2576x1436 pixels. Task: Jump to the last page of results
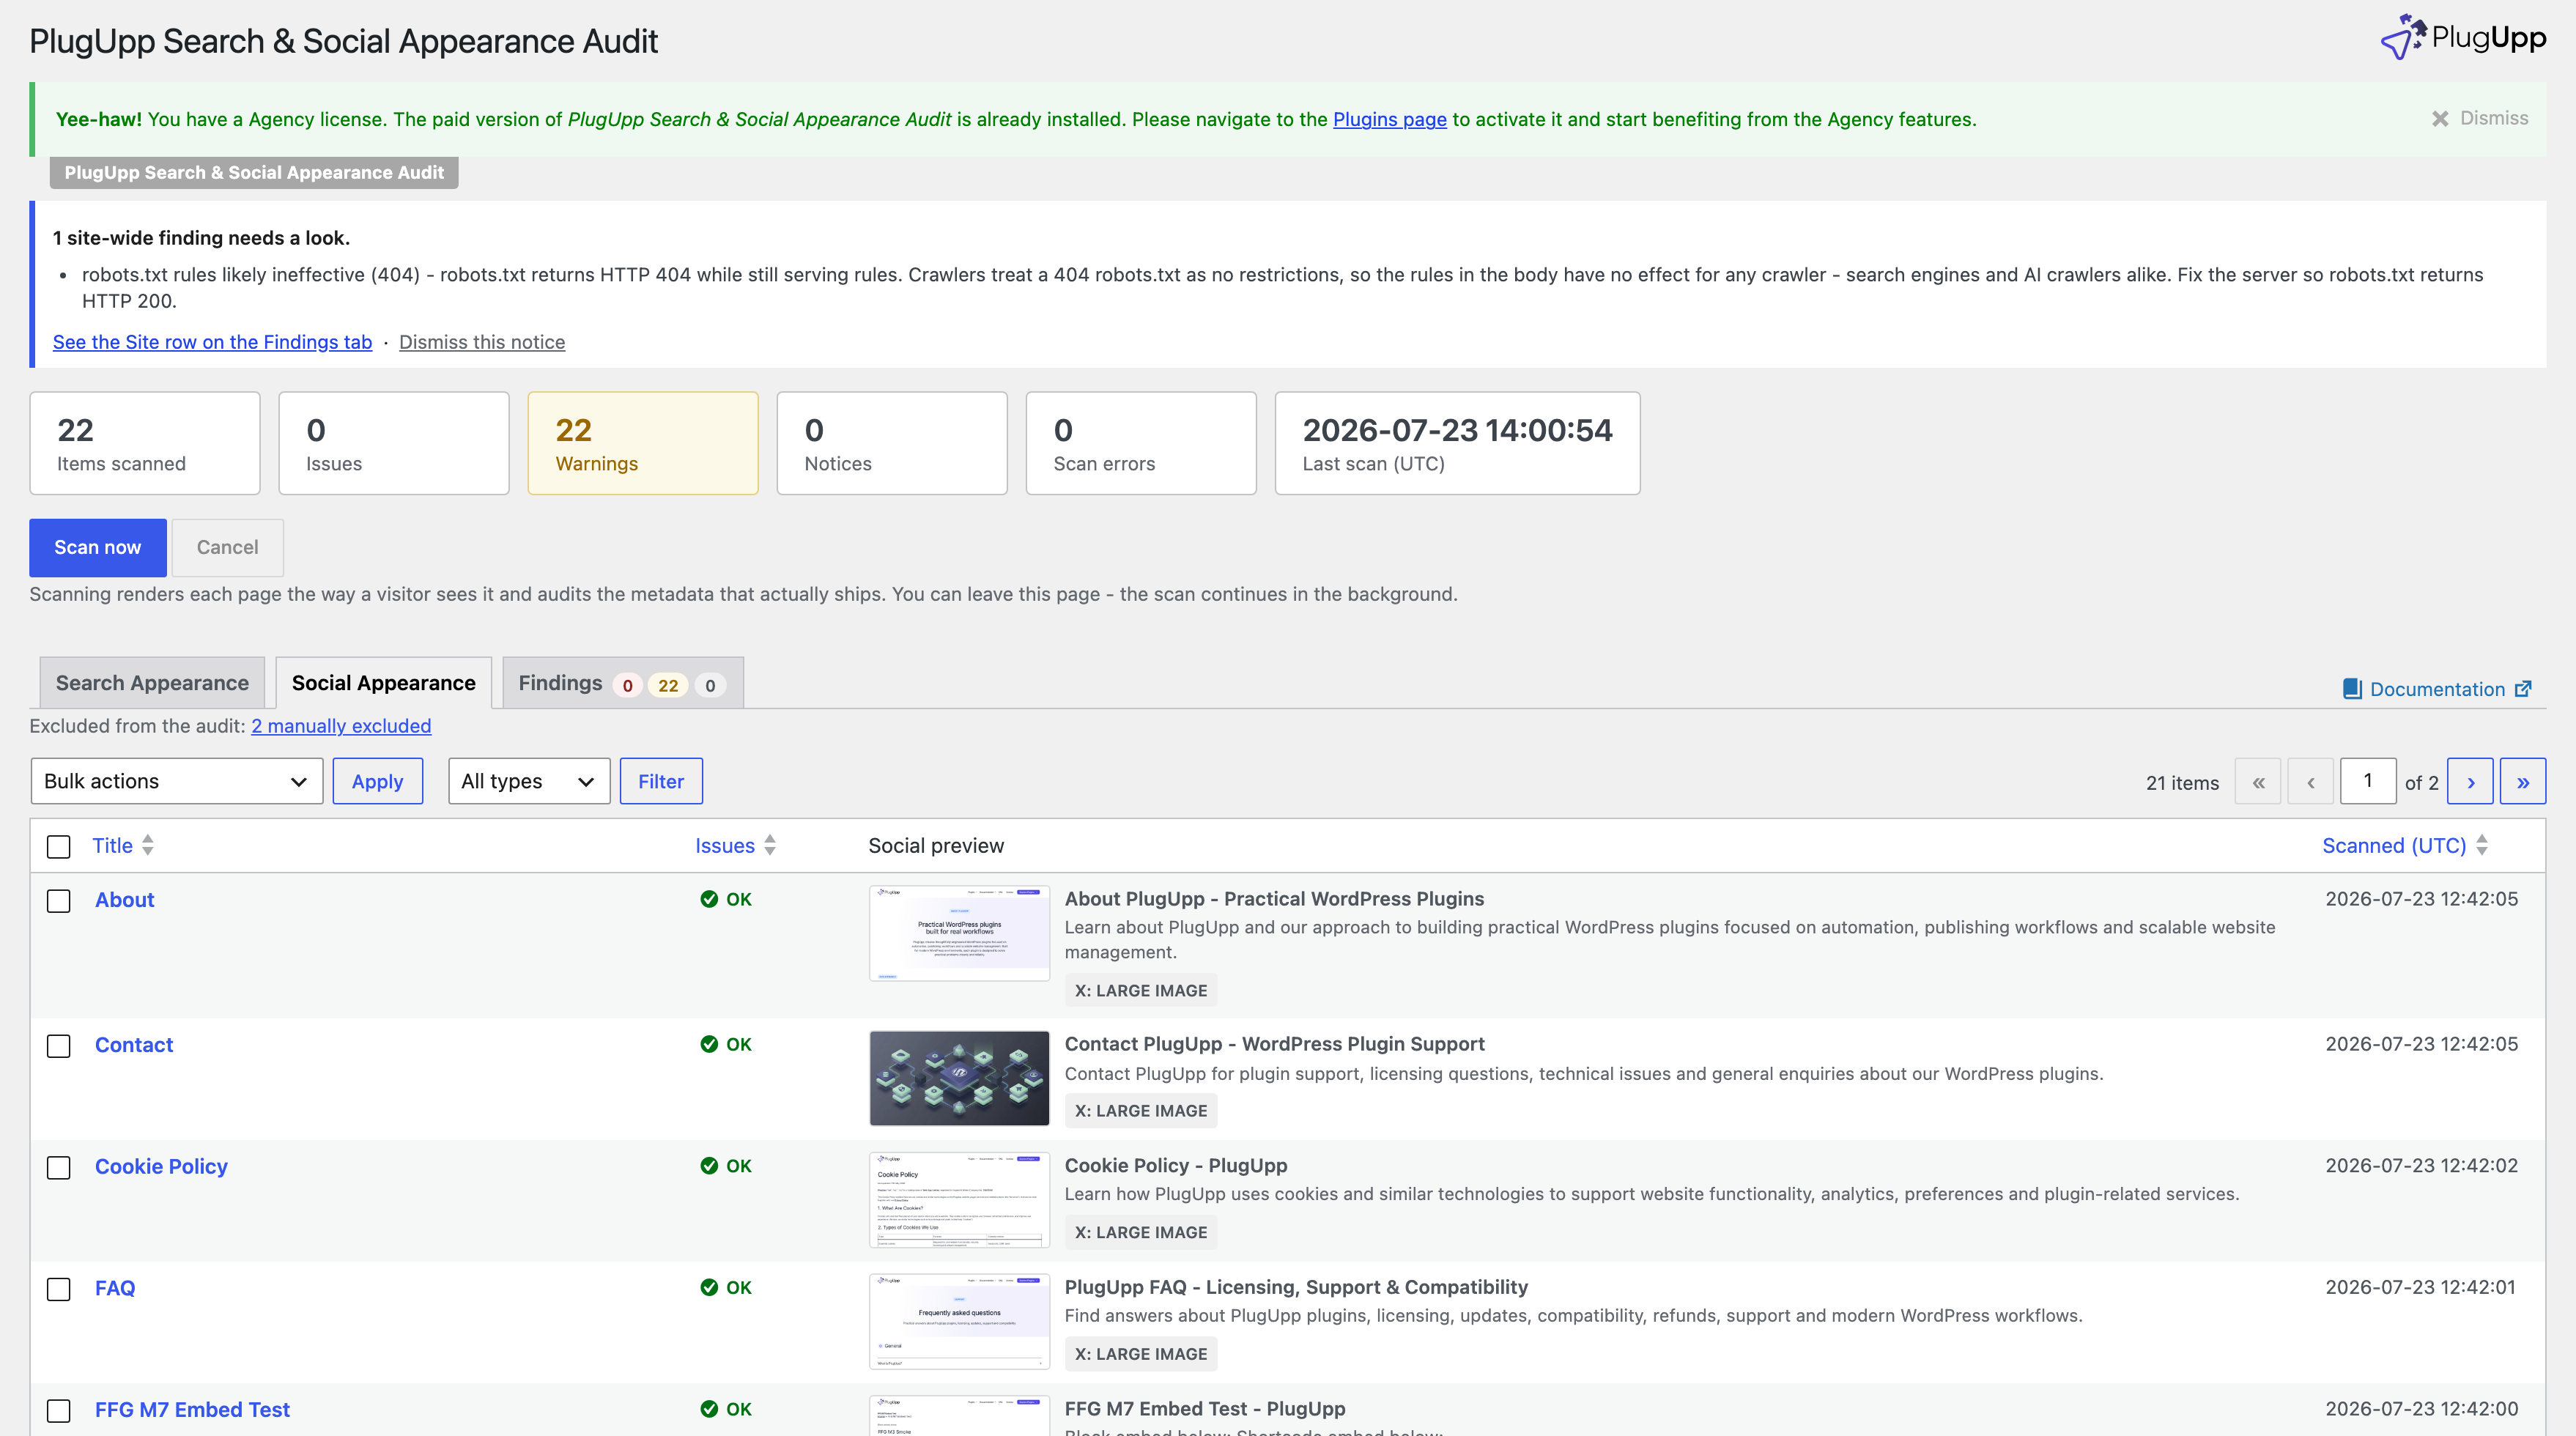tap(2523, 782)
